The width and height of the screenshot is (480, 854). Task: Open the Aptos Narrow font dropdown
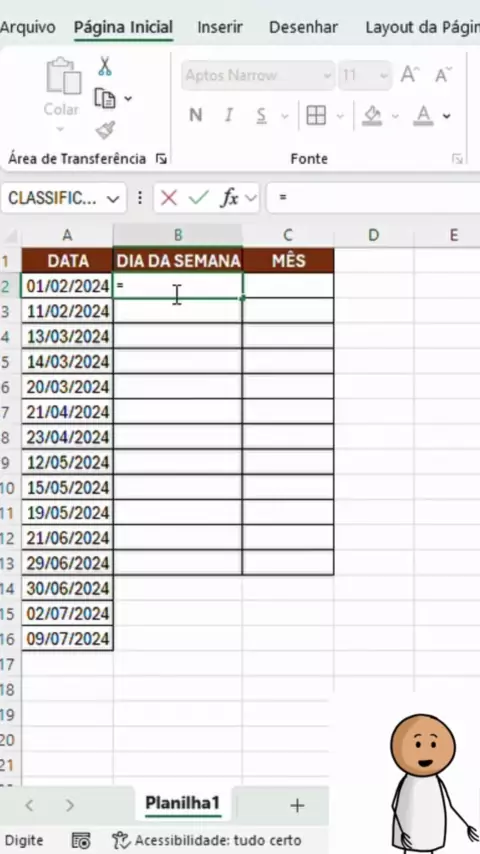click(x=327, y=75)
